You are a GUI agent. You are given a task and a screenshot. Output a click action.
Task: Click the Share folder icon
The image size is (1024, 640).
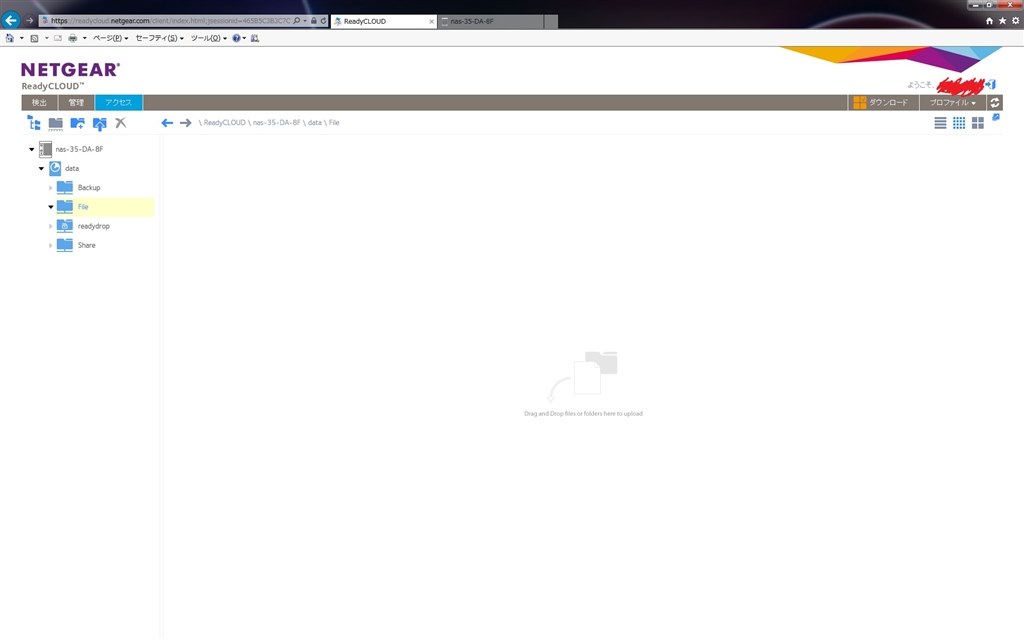coord(65,245)
